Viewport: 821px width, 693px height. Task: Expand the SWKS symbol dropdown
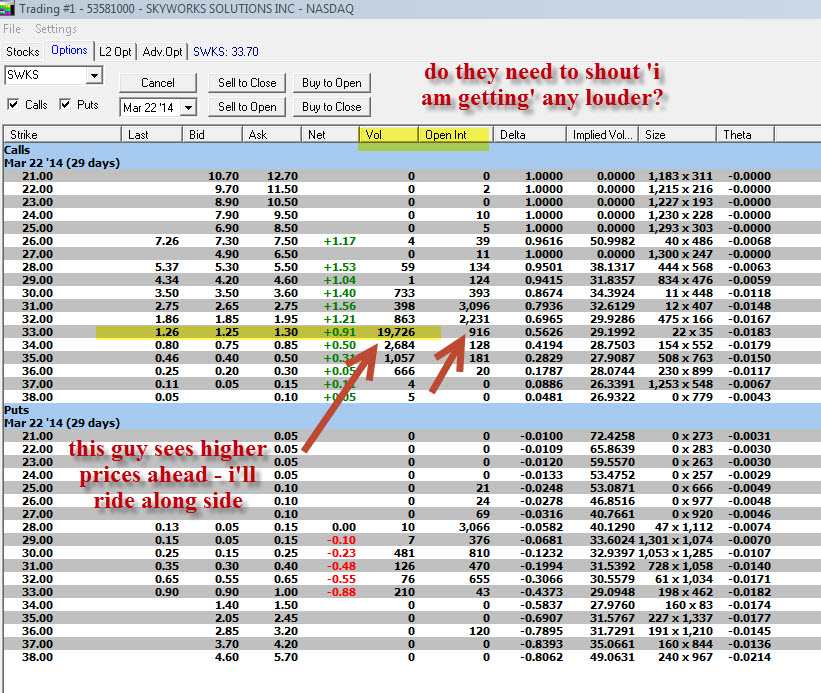point(94,76)
